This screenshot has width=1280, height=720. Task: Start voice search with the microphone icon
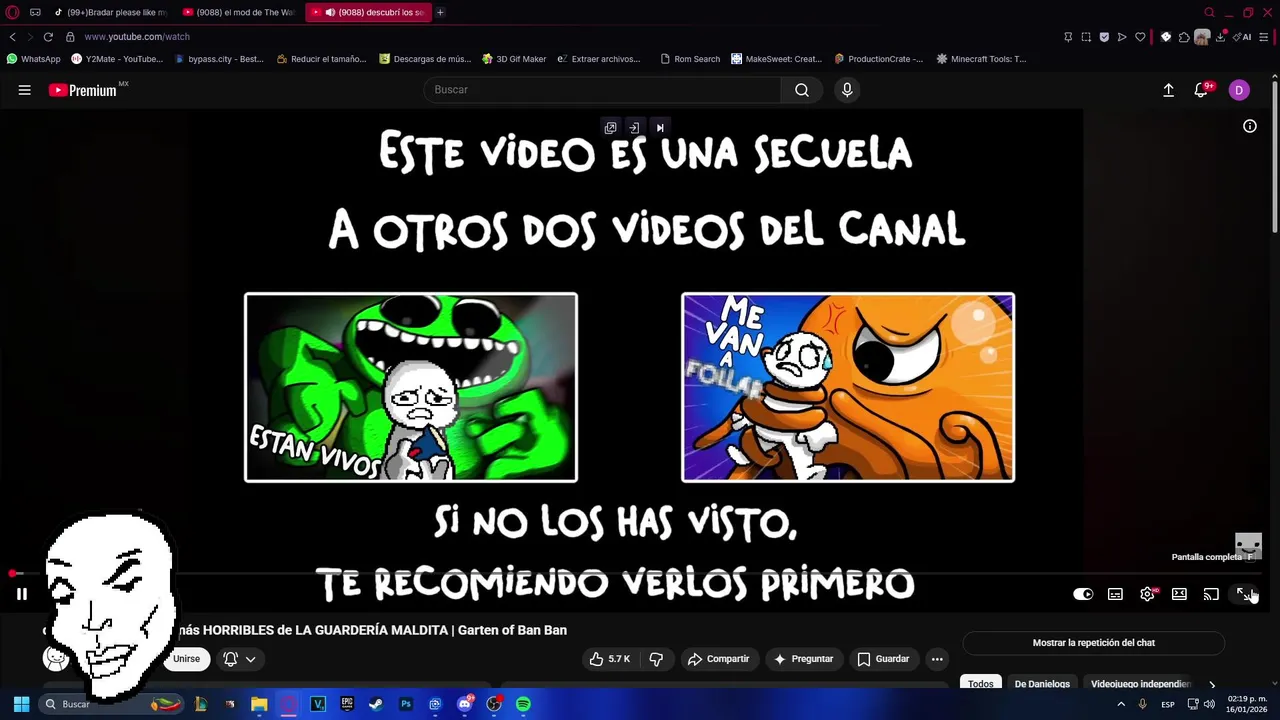click(x=847, y=90)
